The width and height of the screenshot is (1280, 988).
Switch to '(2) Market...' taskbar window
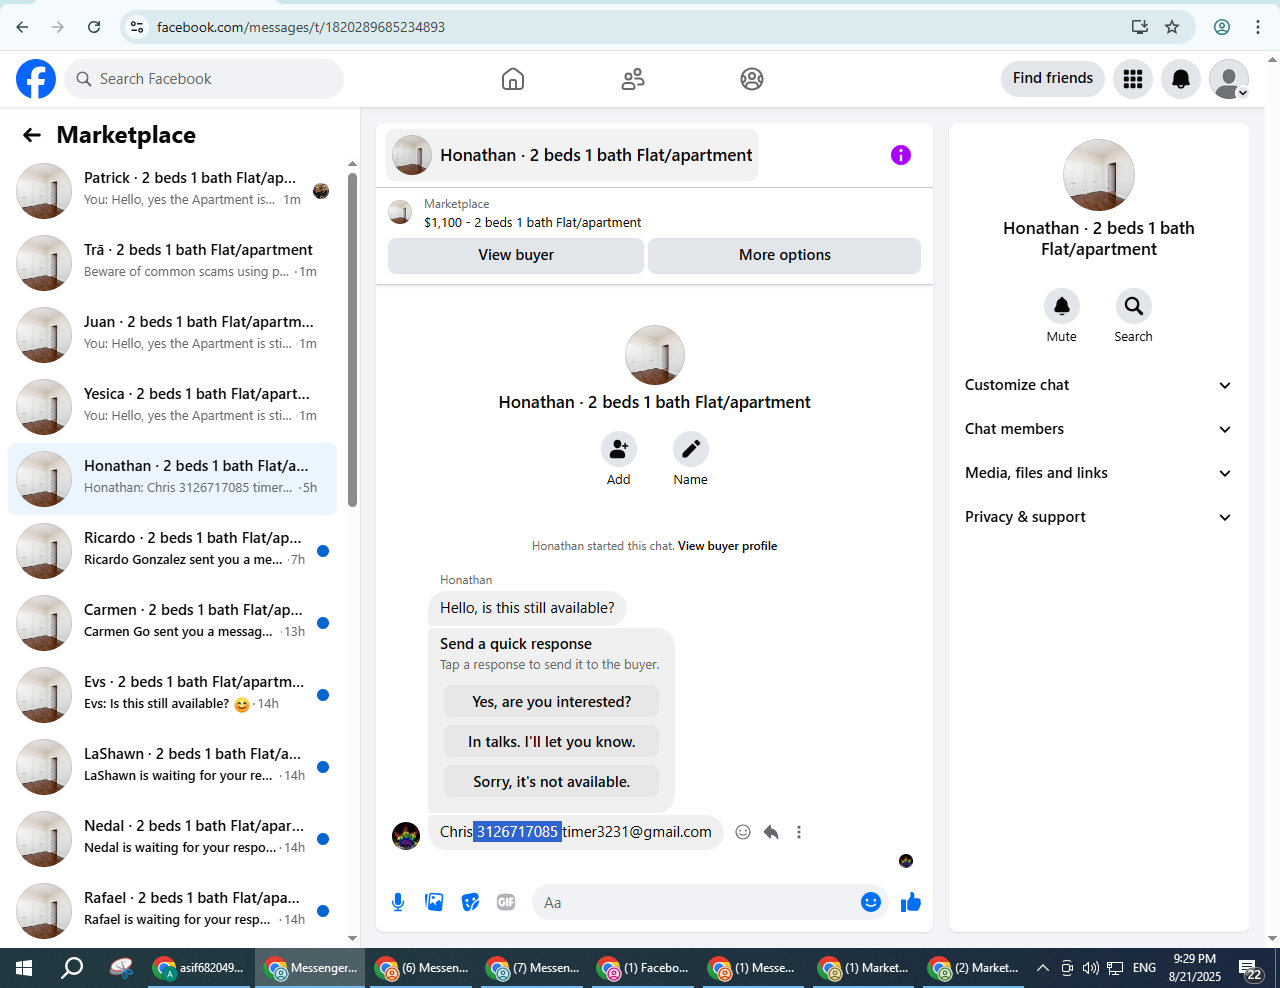[974, 968]
